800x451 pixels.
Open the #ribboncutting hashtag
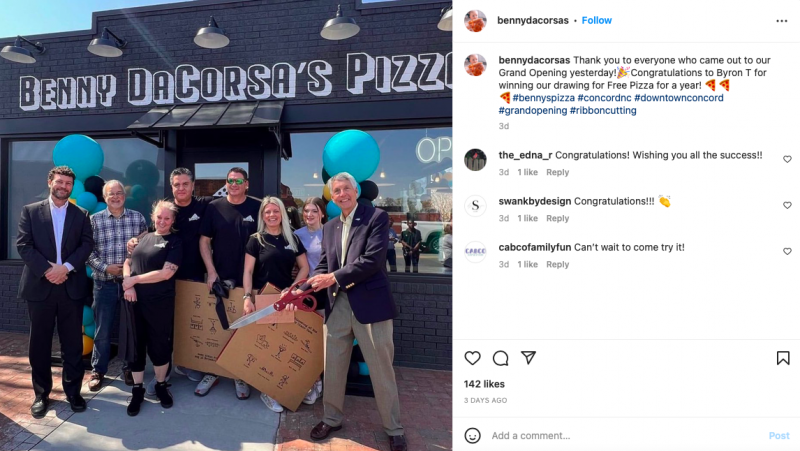603,110
